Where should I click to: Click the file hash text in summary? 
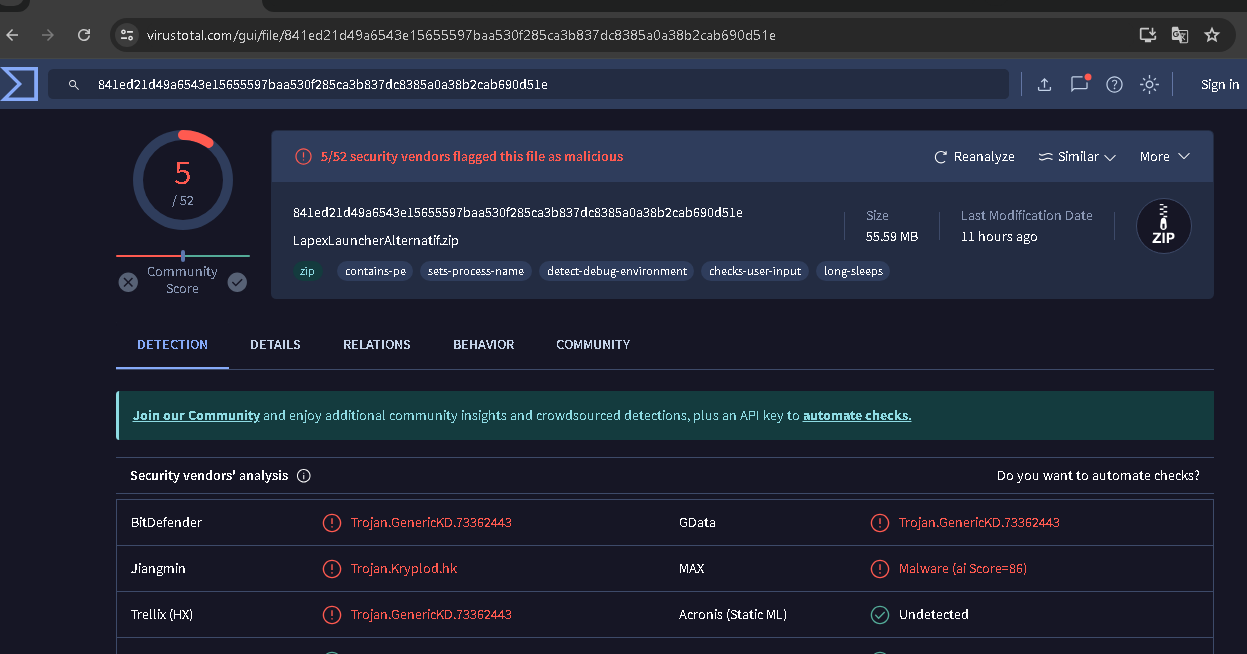[x=518, y=213]
